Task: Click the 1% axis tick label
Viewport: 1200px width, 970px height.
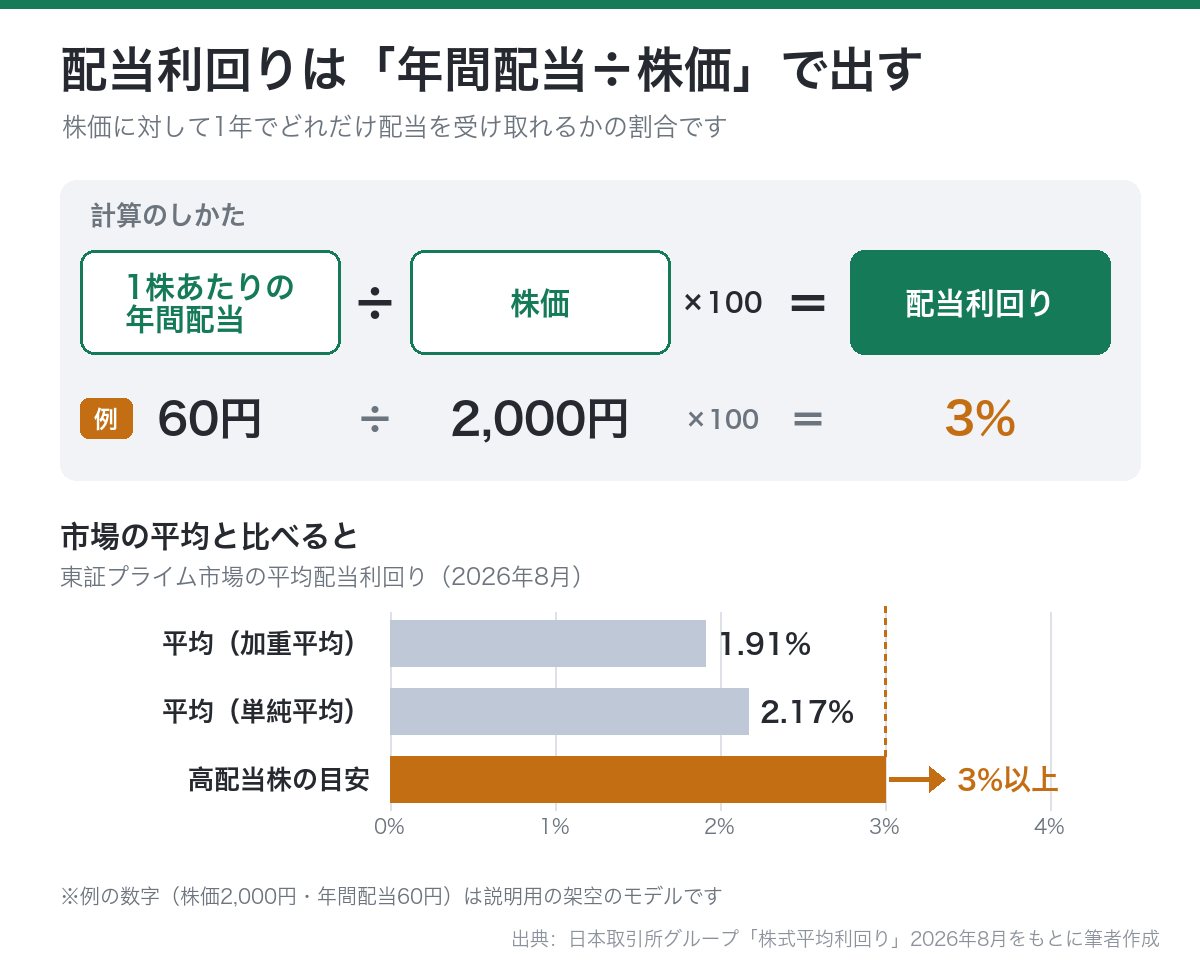Action: coord(555,827)
